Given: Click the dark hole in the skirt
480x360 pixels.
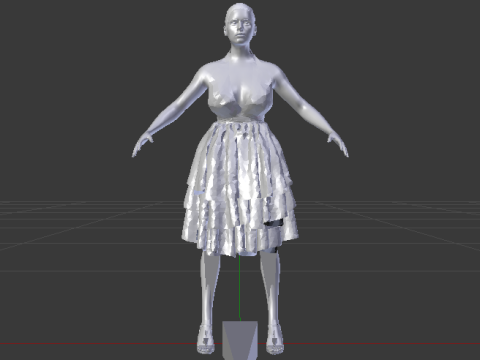Looking at the screenshot, I should click(x=273, y=223).
